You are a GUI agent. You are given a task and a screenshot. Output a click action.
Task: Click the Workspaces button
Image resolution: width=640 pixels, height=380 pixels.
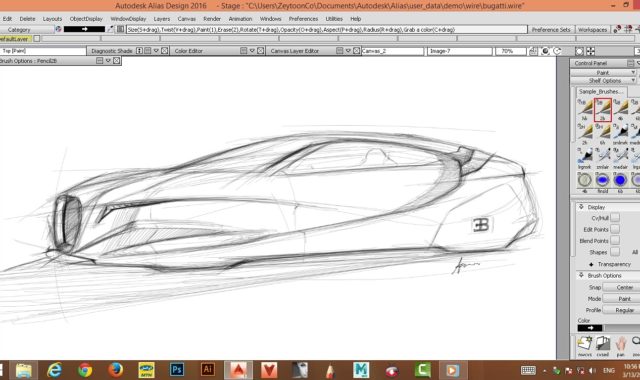592,29
